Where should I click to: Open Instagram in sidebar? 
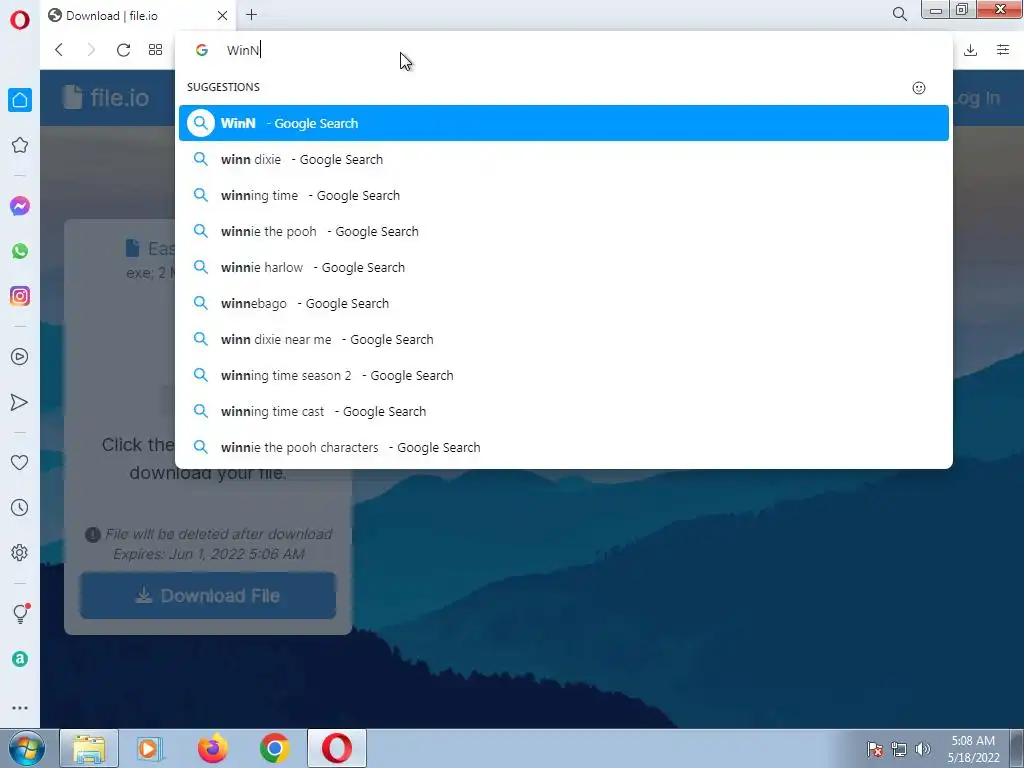click(20, 296)
